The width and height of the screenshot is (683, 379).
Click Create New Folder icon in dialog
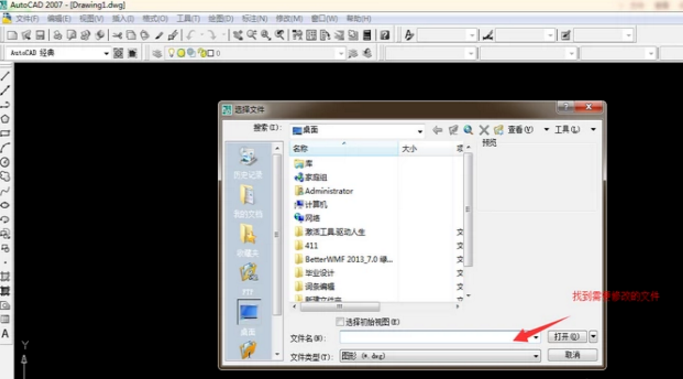(498, 130)
